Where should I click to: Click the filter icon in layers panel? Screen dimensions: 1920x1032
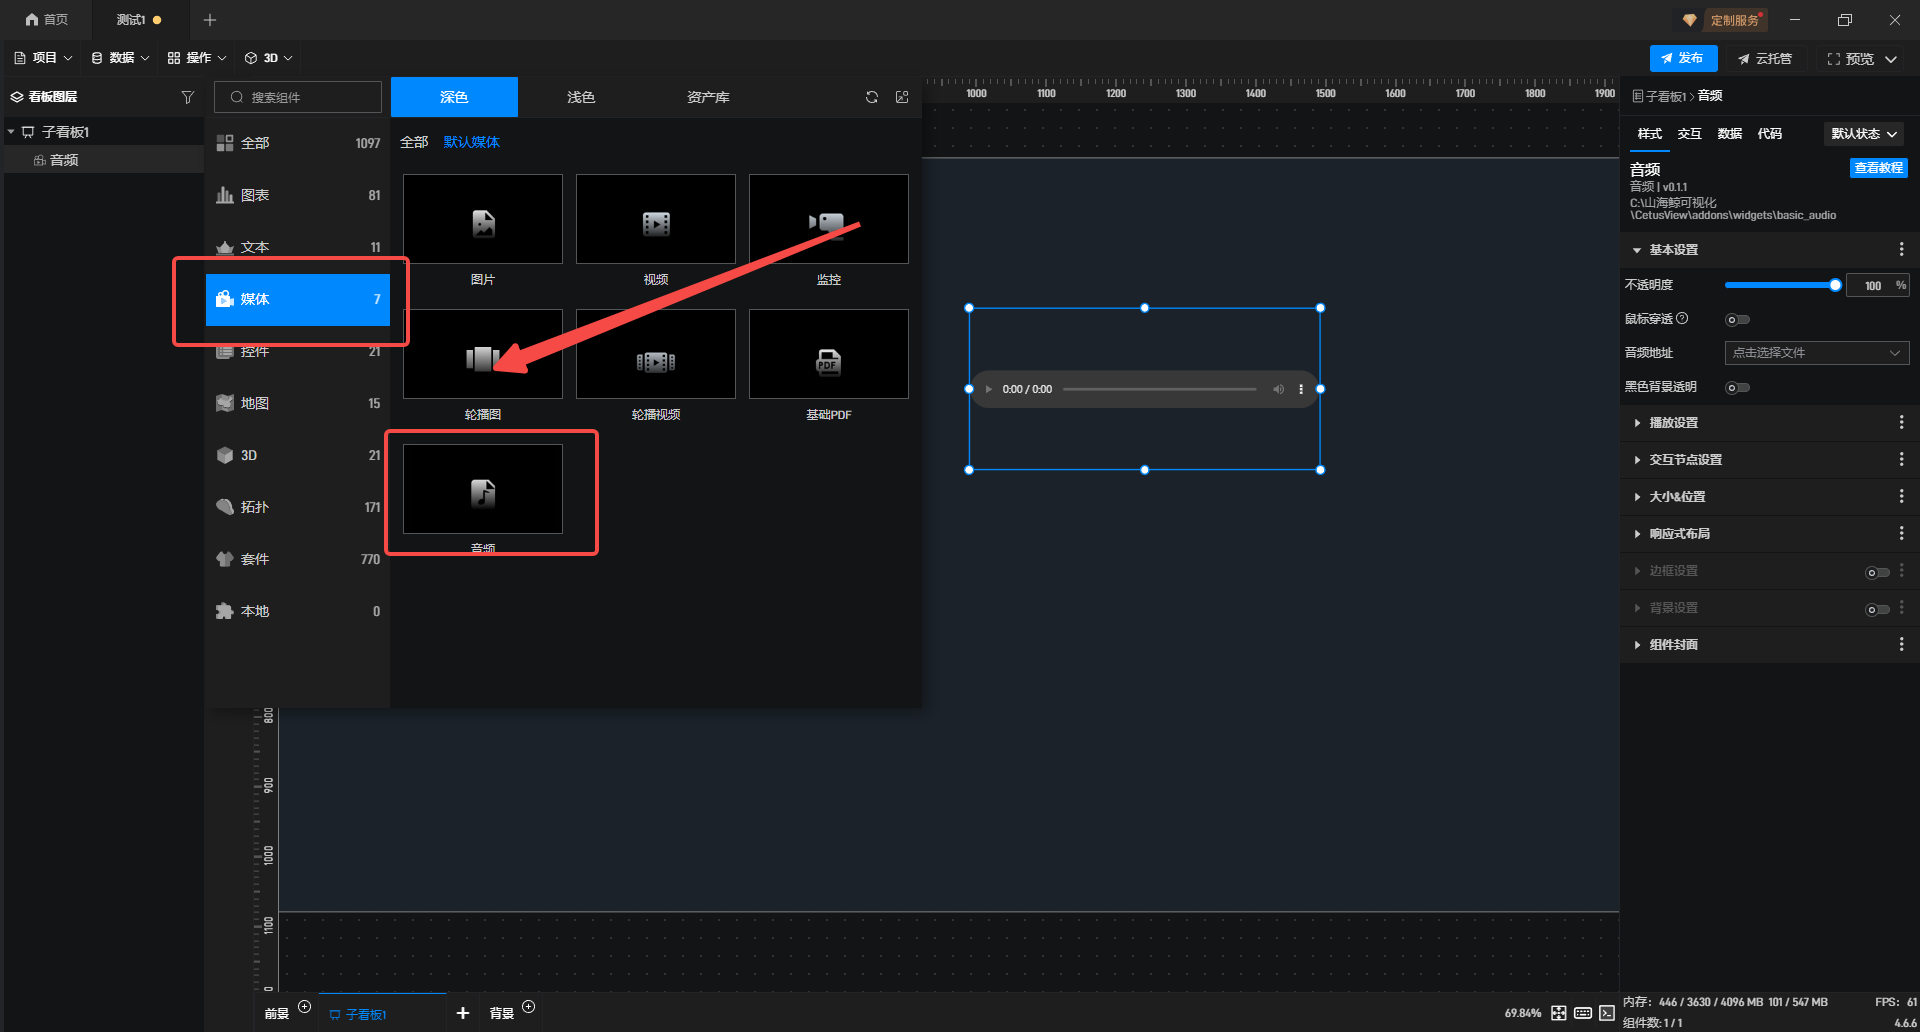[187, 97]
